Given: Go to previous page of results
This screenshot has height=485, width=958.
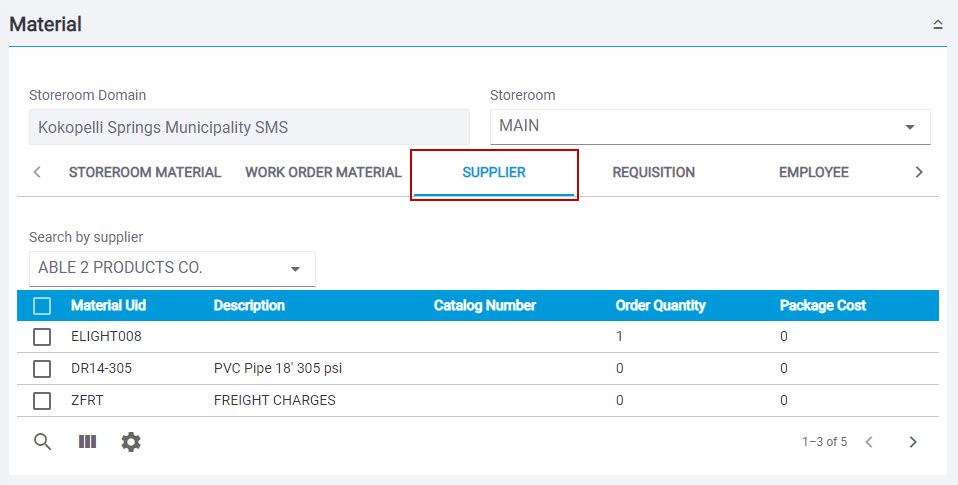Looking at the screenshot, I should (x=869, y=442).
